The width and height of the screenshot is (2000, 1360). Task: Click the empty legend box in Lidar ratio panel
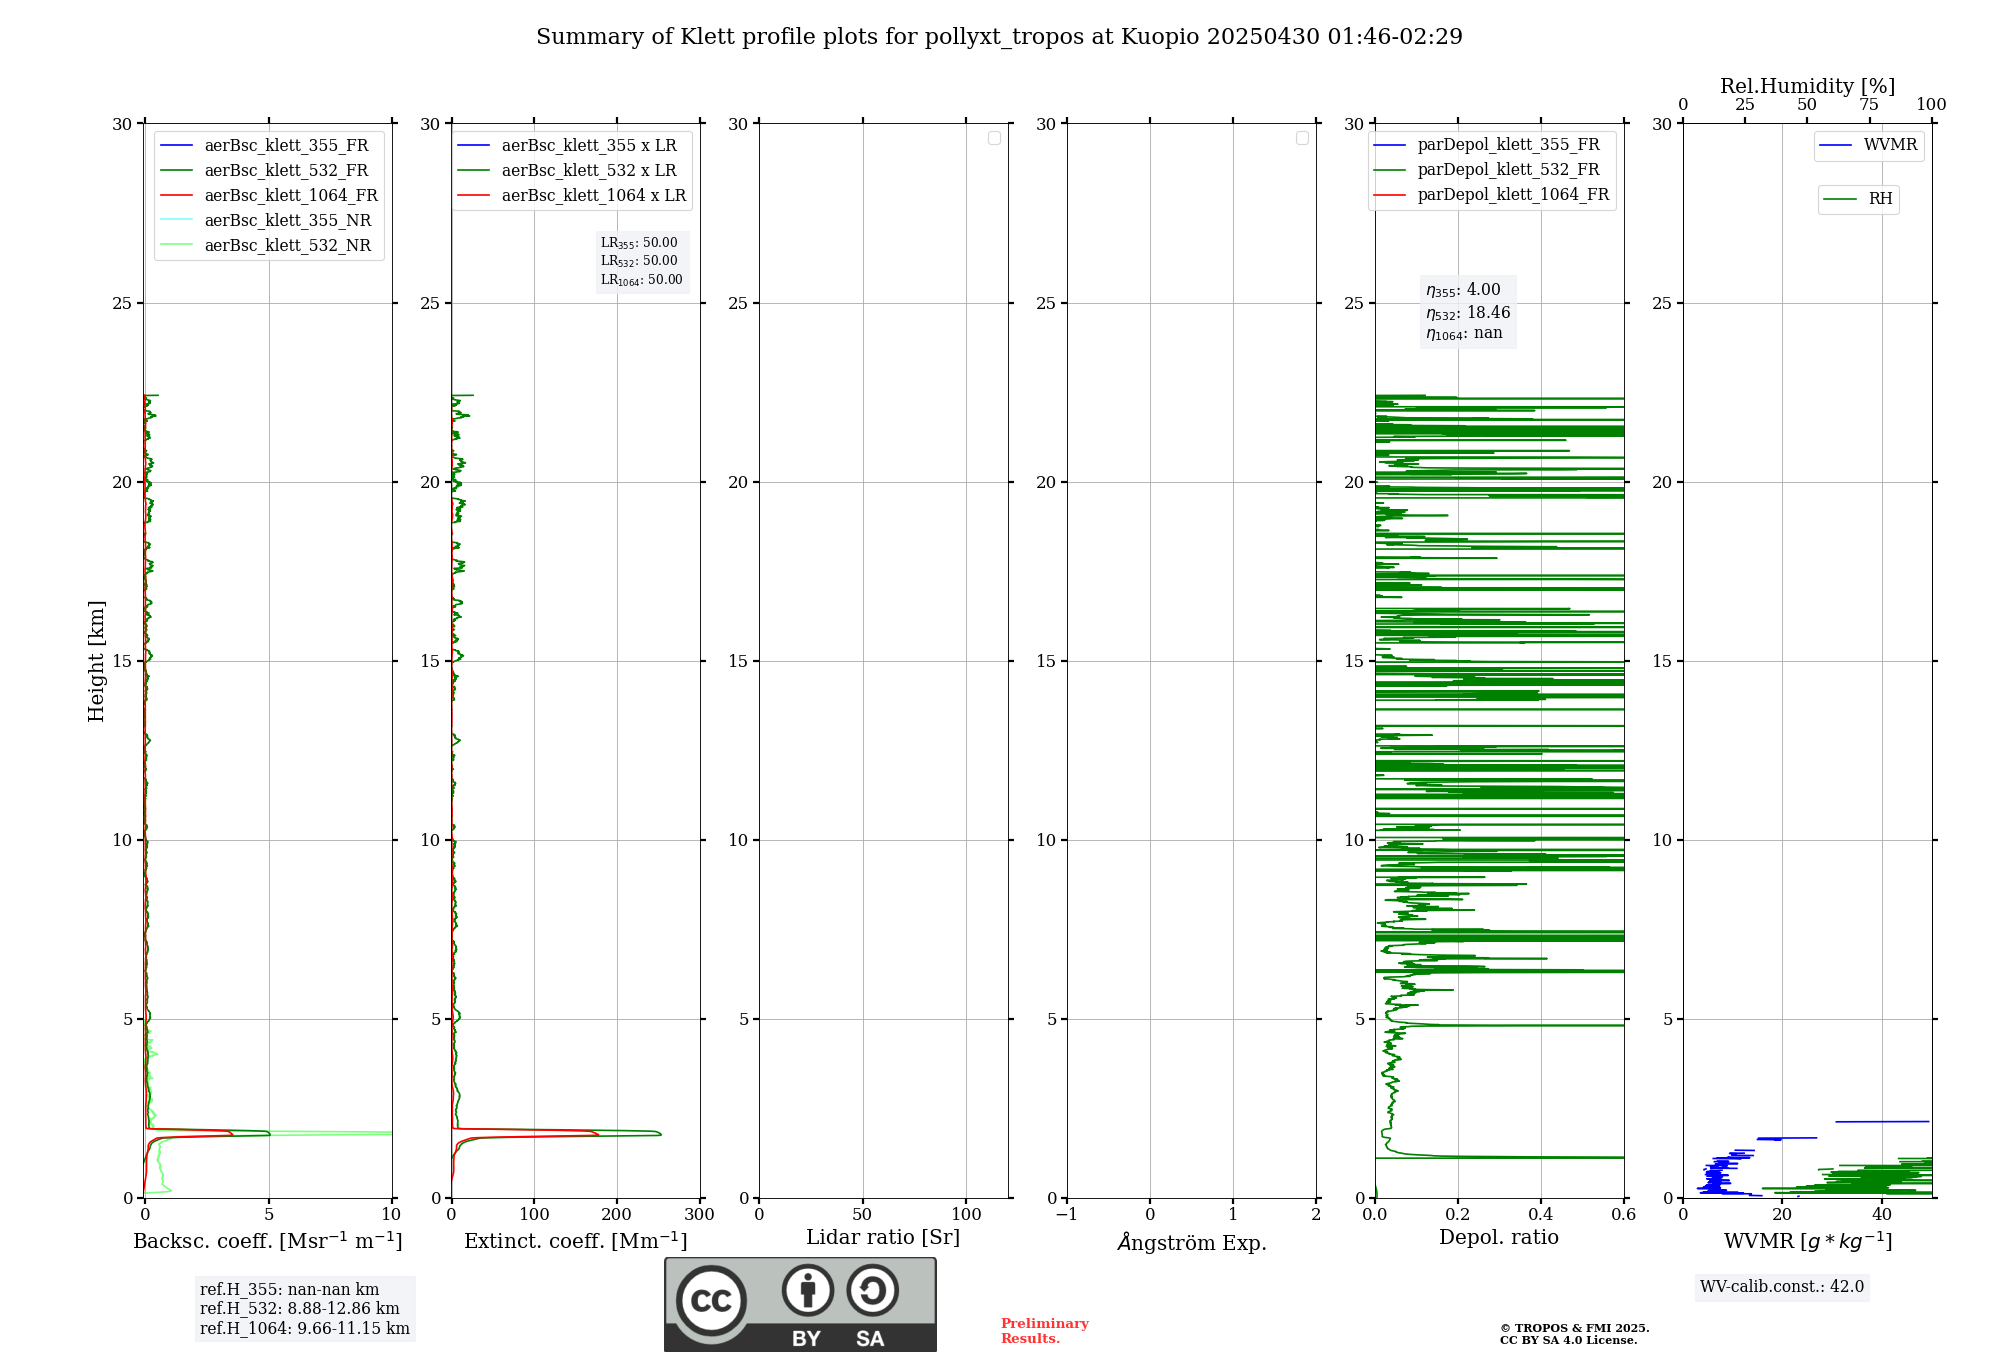click(994, 138)
